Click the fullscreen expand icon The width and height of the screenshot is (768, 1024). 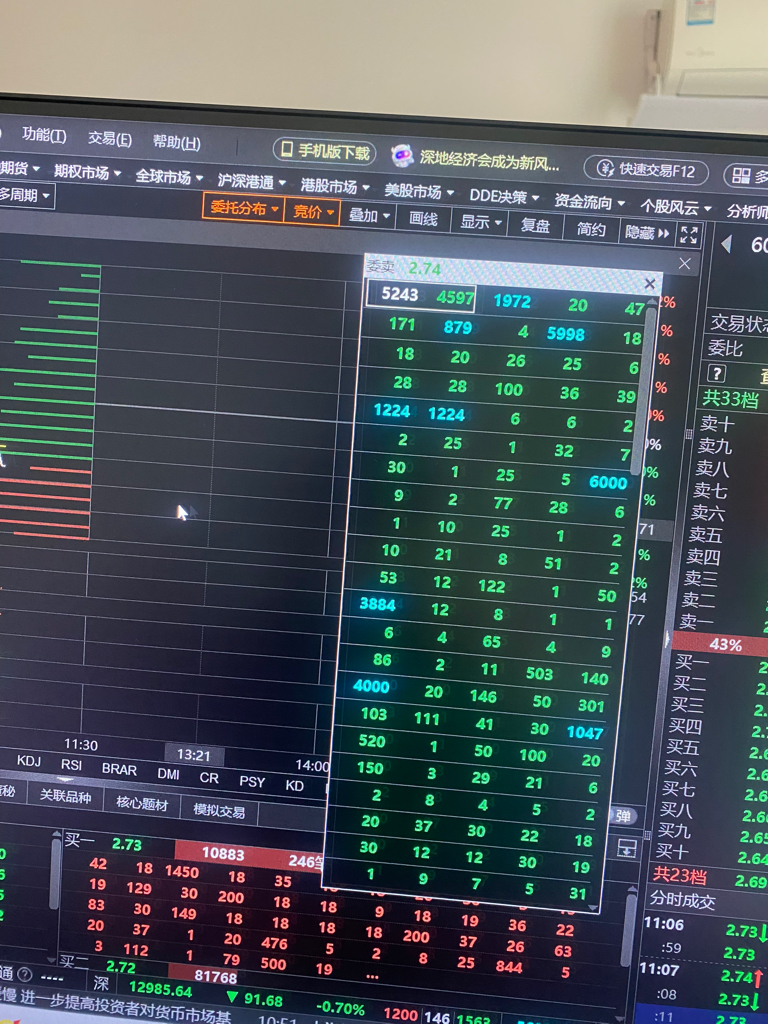[689, 234]
